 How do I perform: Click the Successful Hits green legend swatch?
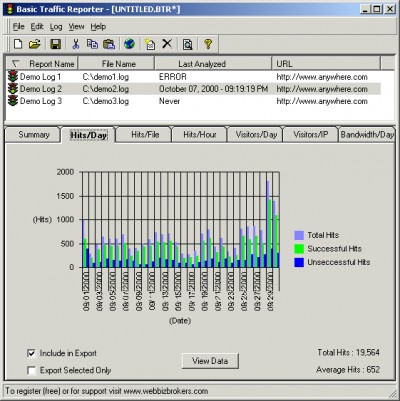click(299, 249)
